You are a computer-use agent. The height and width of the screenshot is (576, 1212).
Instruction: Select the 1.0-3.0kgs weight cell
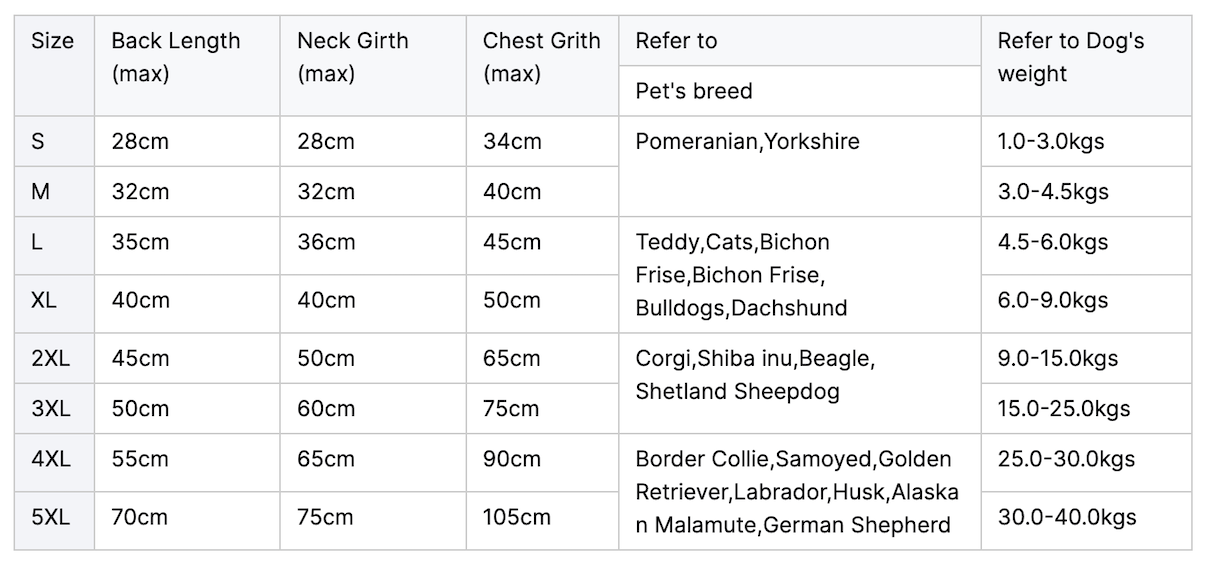1086,141
